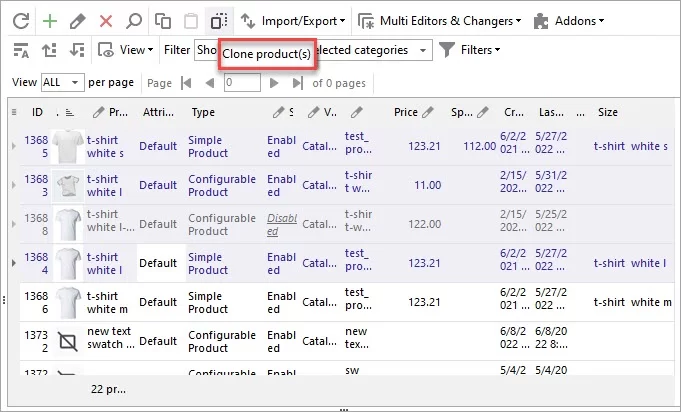The height and width of the screenshot is (412, 681).
Task: Click thumbnail of t-shirt white m
Action: [x=68, y=302]
